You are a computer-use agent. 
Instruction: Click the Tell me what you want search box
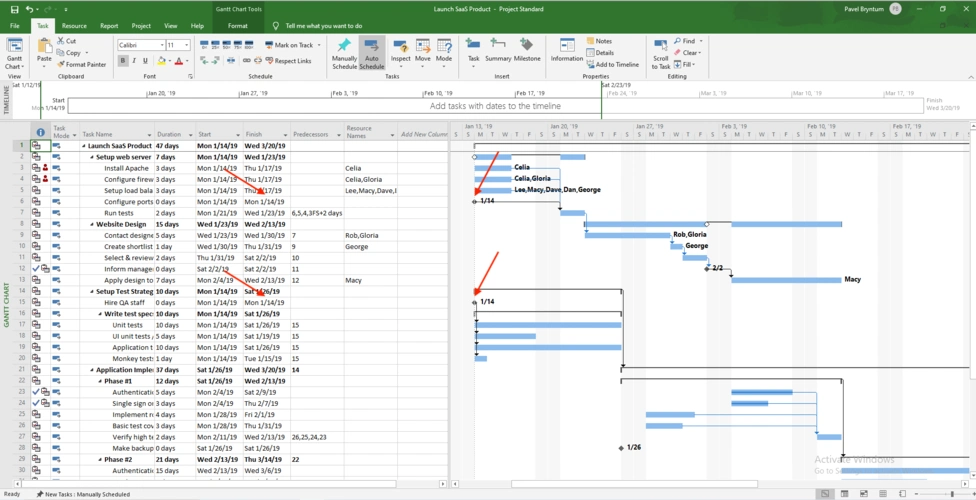tap(324, 26)
